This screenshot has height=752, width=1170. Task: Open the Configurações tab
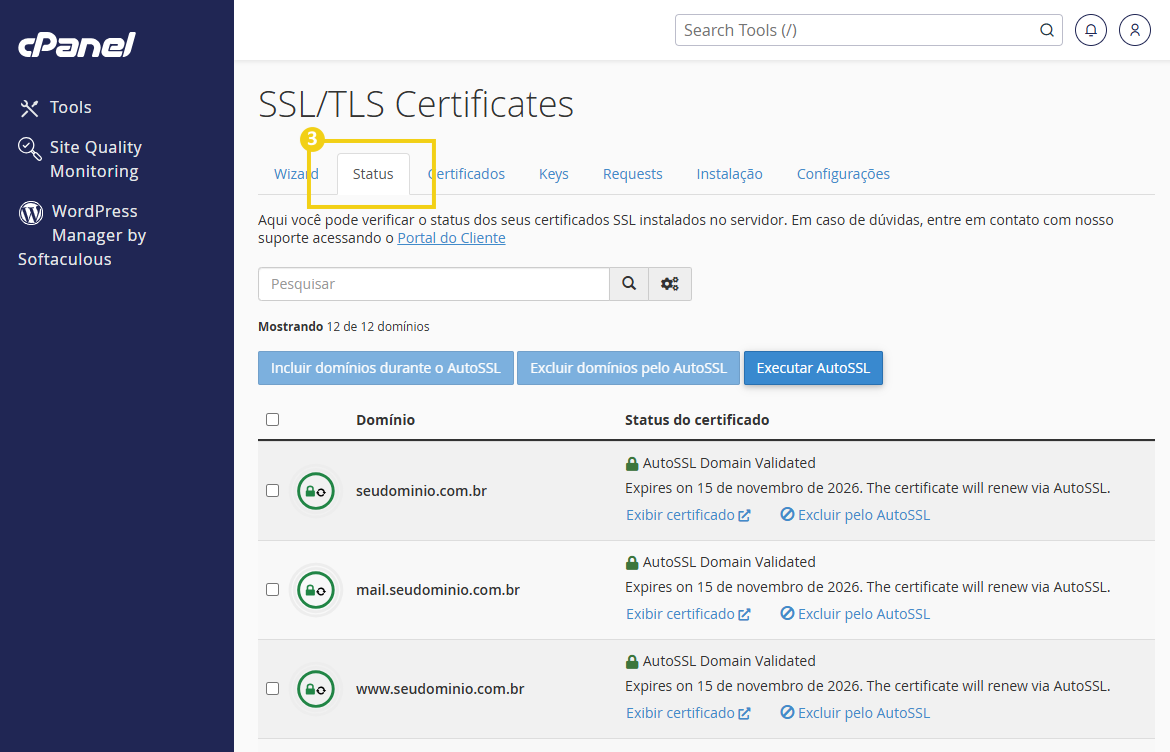point(843,174)
